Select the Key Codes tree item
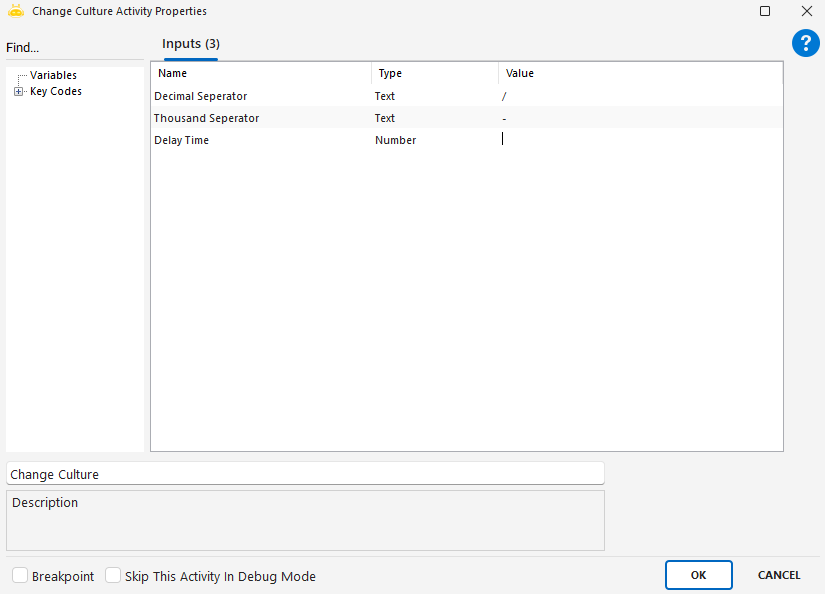Screen dimensions: 825x594 point(56,92)
